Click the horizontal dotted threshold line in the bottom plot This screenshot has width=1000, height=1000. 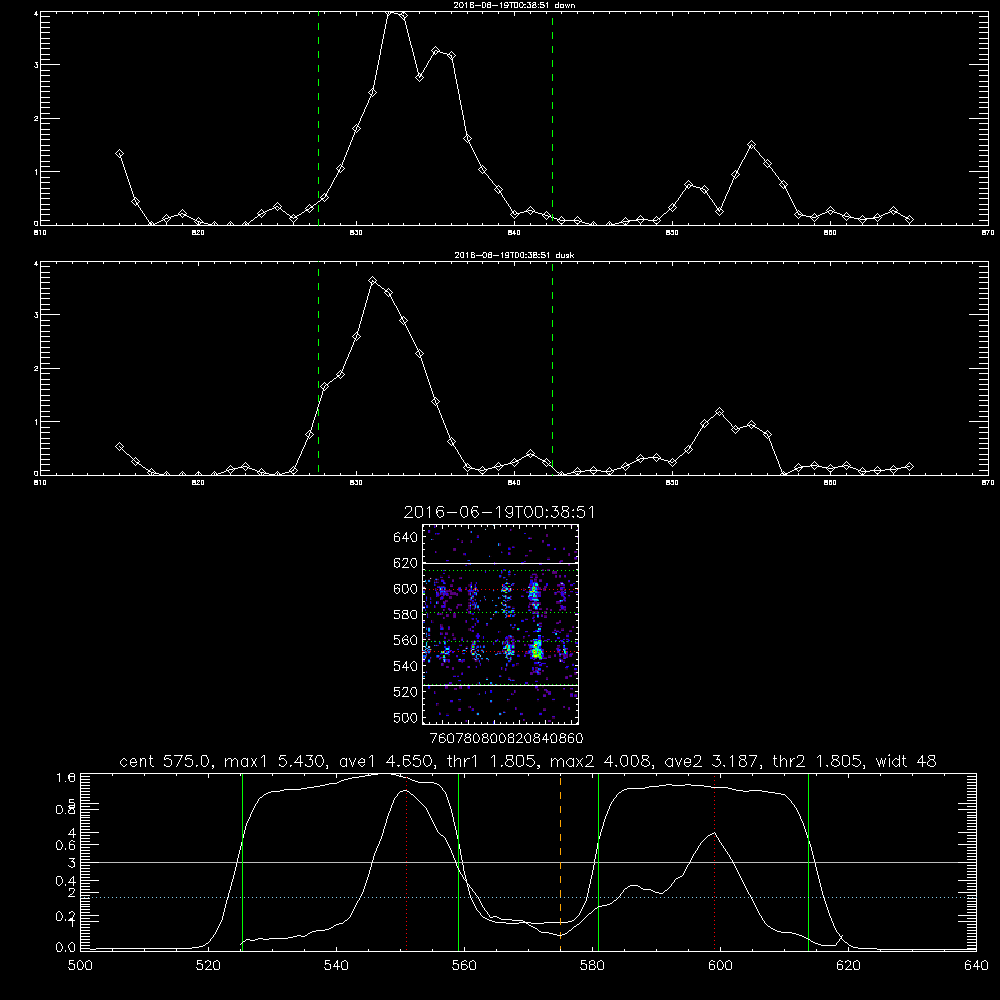[528, 897]
